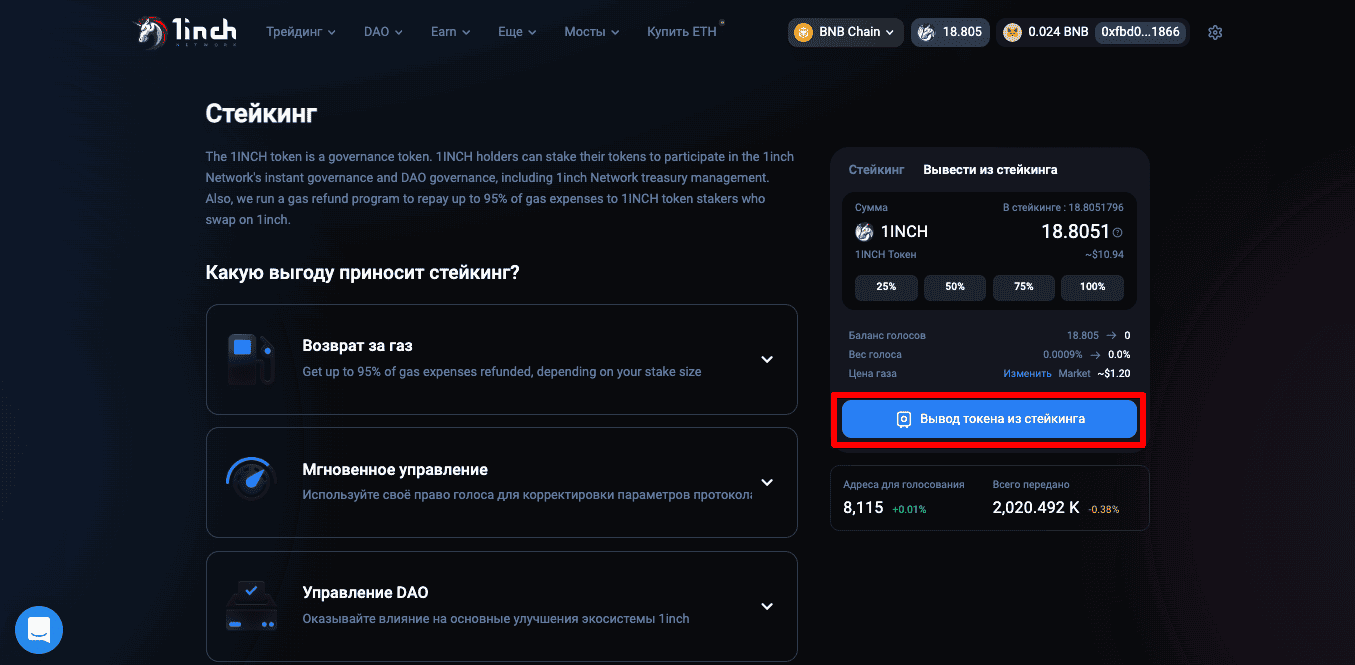Click the Всего передано value 2,020.492 K
Image resolution: width=1355 pixels, height=665 pixels.
pos(1036,508)
